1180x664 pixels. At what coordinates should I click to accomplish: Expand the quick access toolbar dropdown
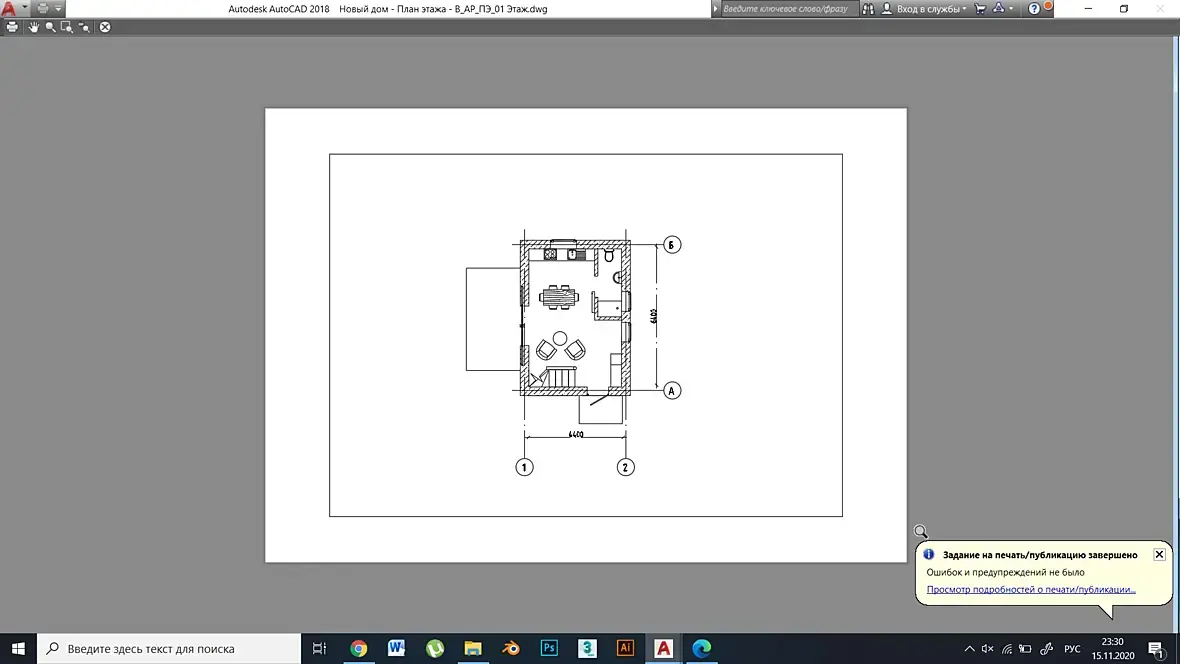pyautogui.click(x=58, y=8)
